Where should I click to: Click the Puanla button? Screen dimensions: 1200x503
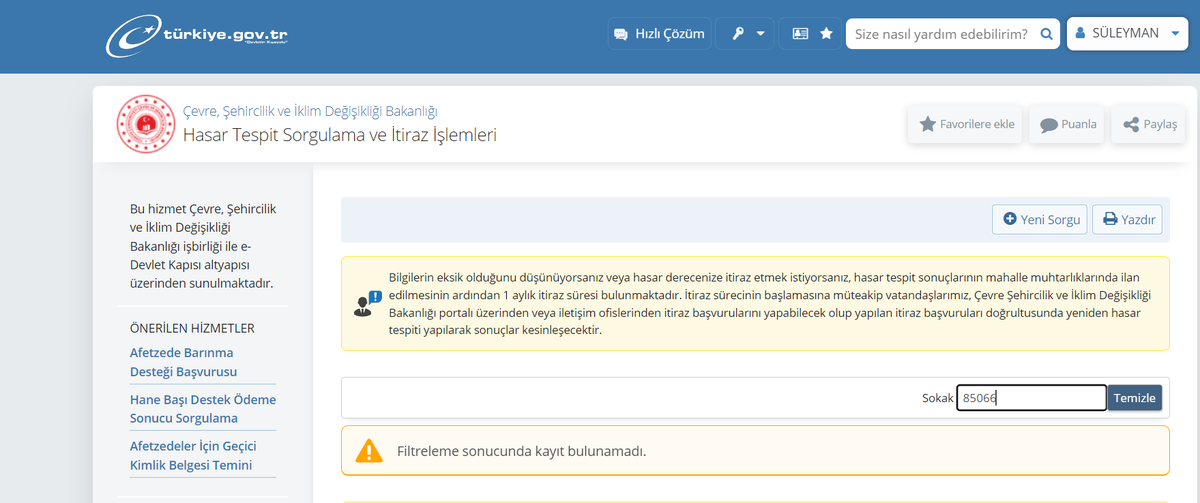coord(1067,124)
